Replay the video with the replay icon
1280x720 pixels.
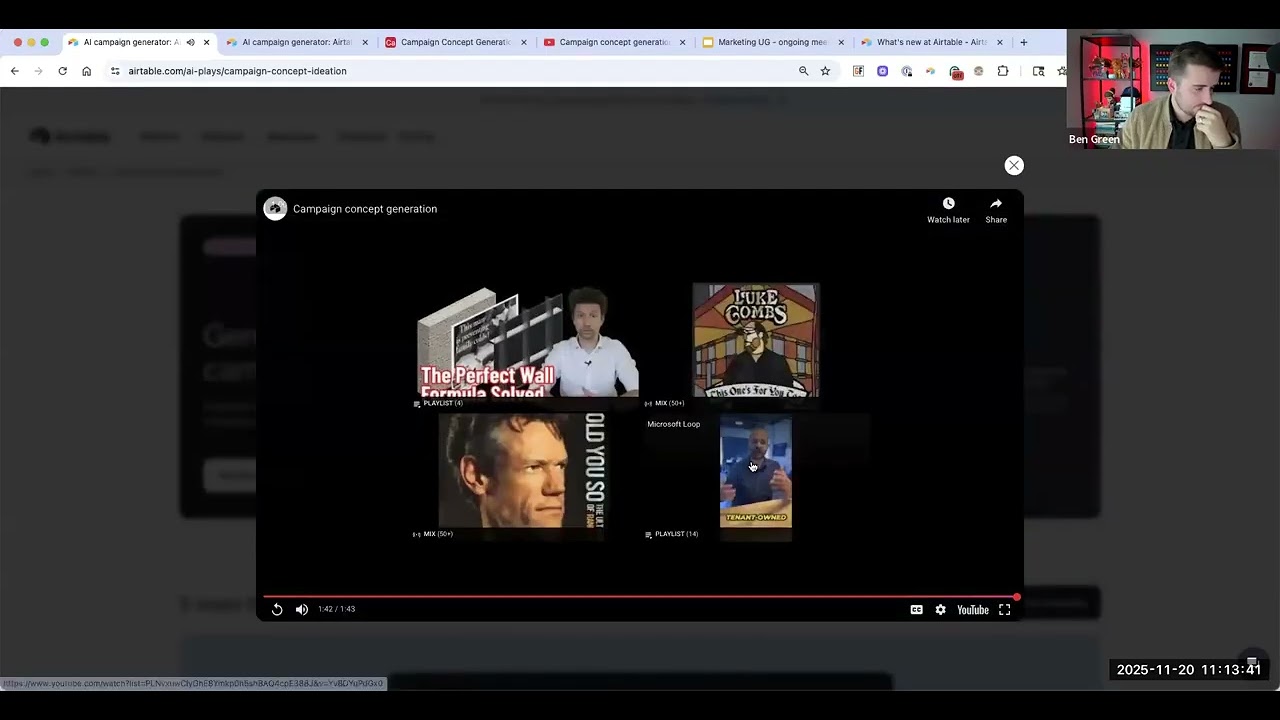tap(277, 609)
